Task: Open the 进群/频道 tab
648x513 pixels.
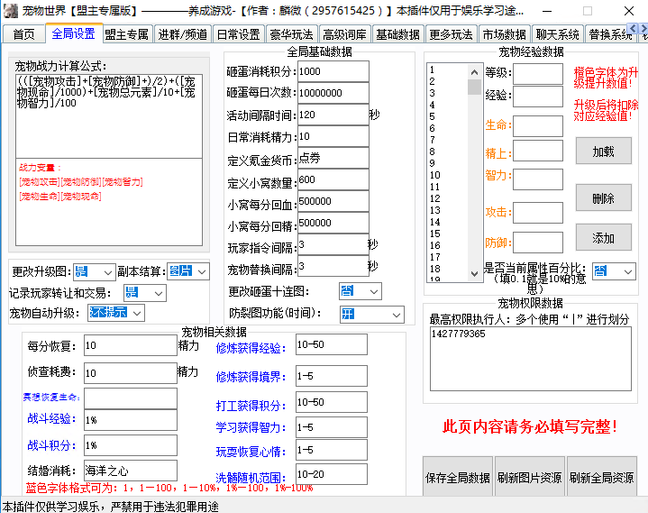Action: [x=182, y=34]
